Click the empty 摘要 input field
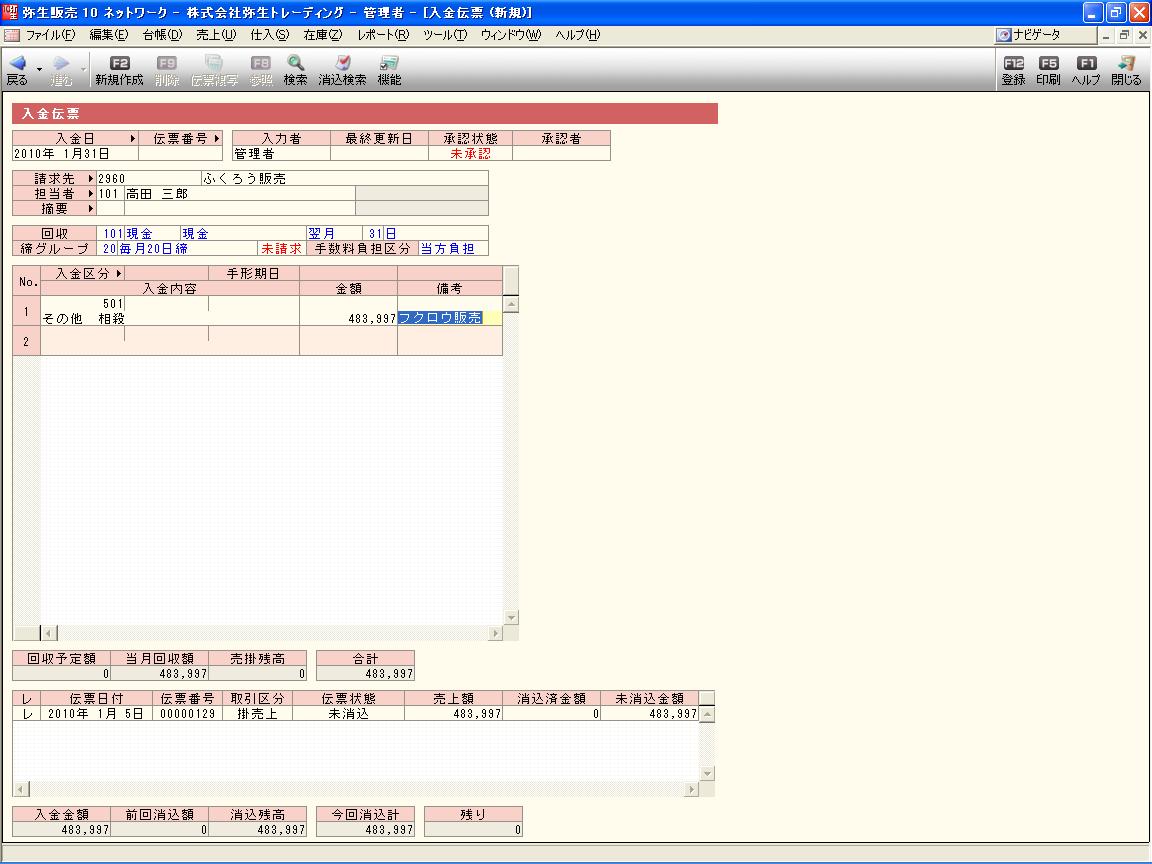Screen dimensions: 1152x864 pyautogui.click(x=240, y=209)
